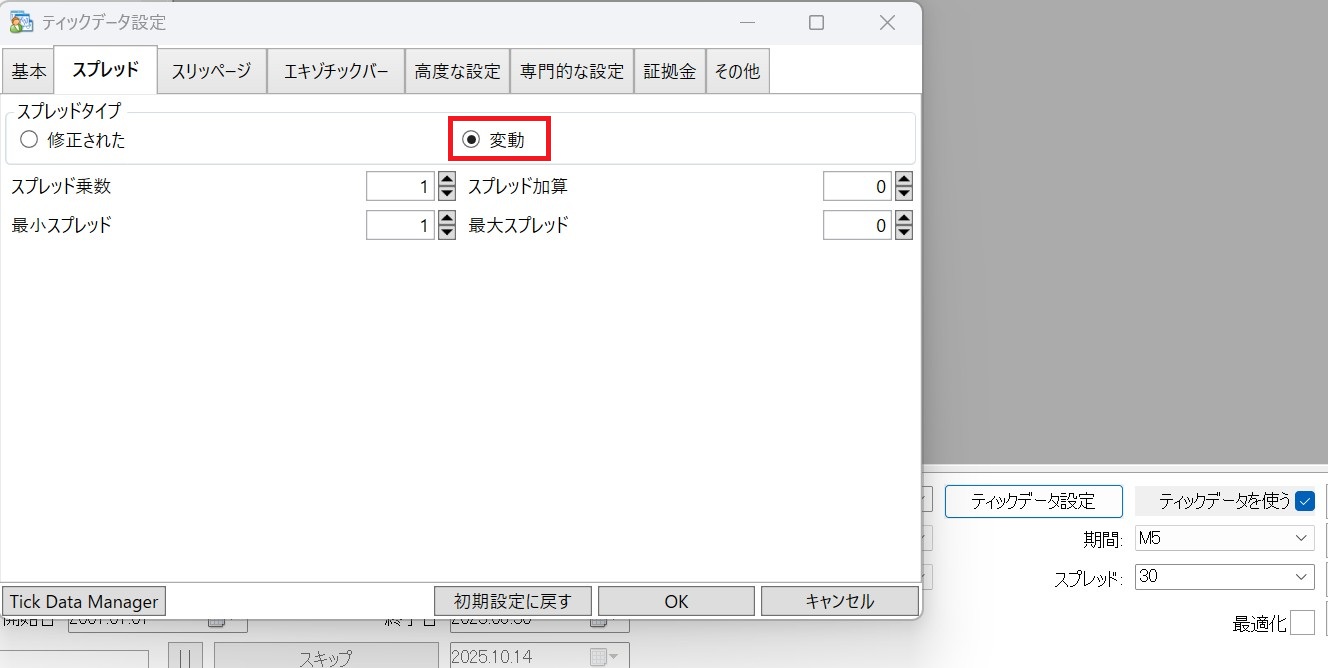
Task: Switch to the スリッページ tab
Action: (211, 71)
